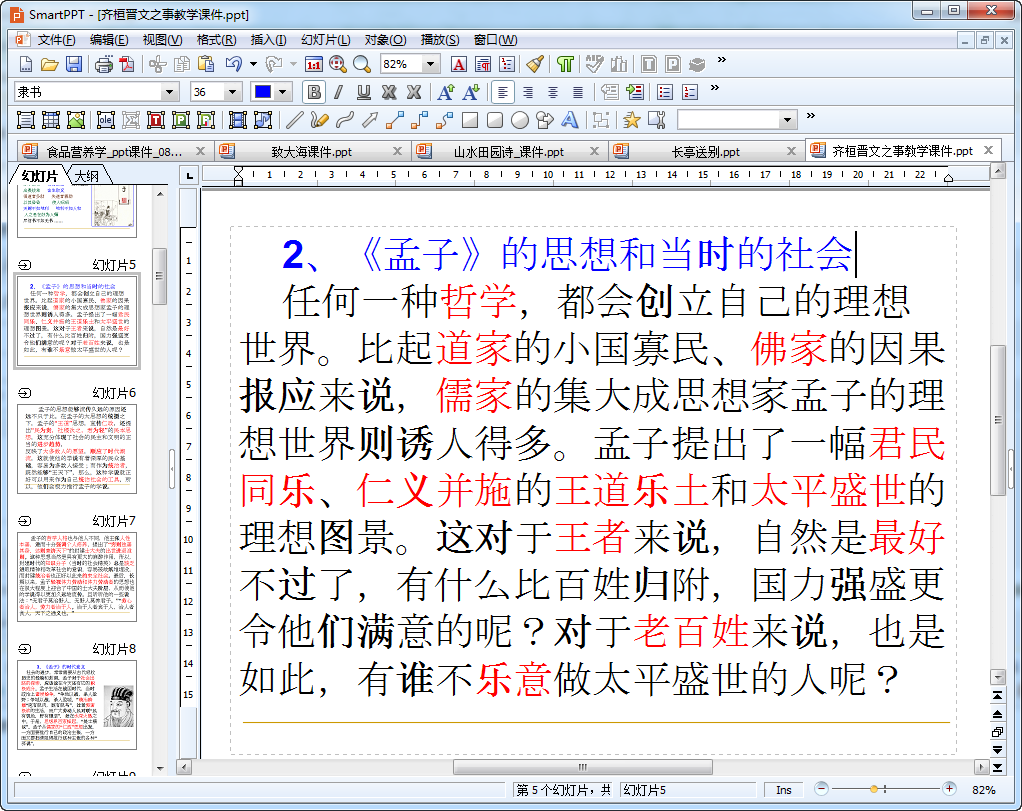Click the blue font color swatch
Viewport: 1022px width, 811px height.
(x=263, y=92)
